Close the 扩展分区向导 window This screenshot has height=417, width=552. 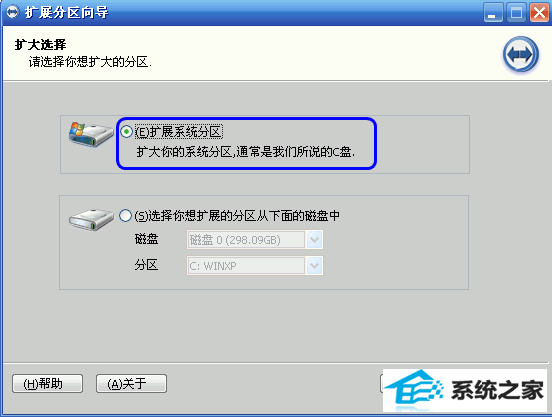pyautogui.click(x=539, y=13)
